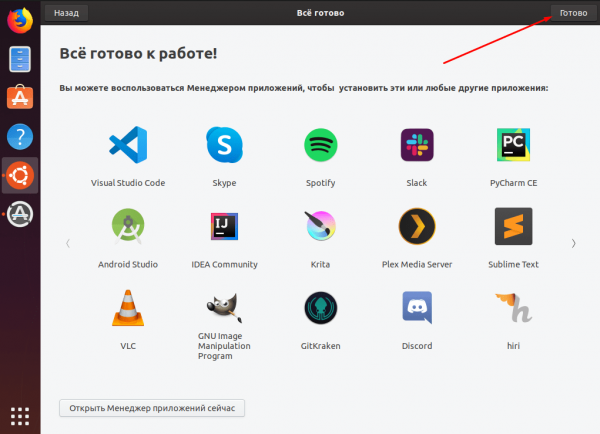Click the Krita label text
The image size is (600, 434).
click(x=320, y=264)
